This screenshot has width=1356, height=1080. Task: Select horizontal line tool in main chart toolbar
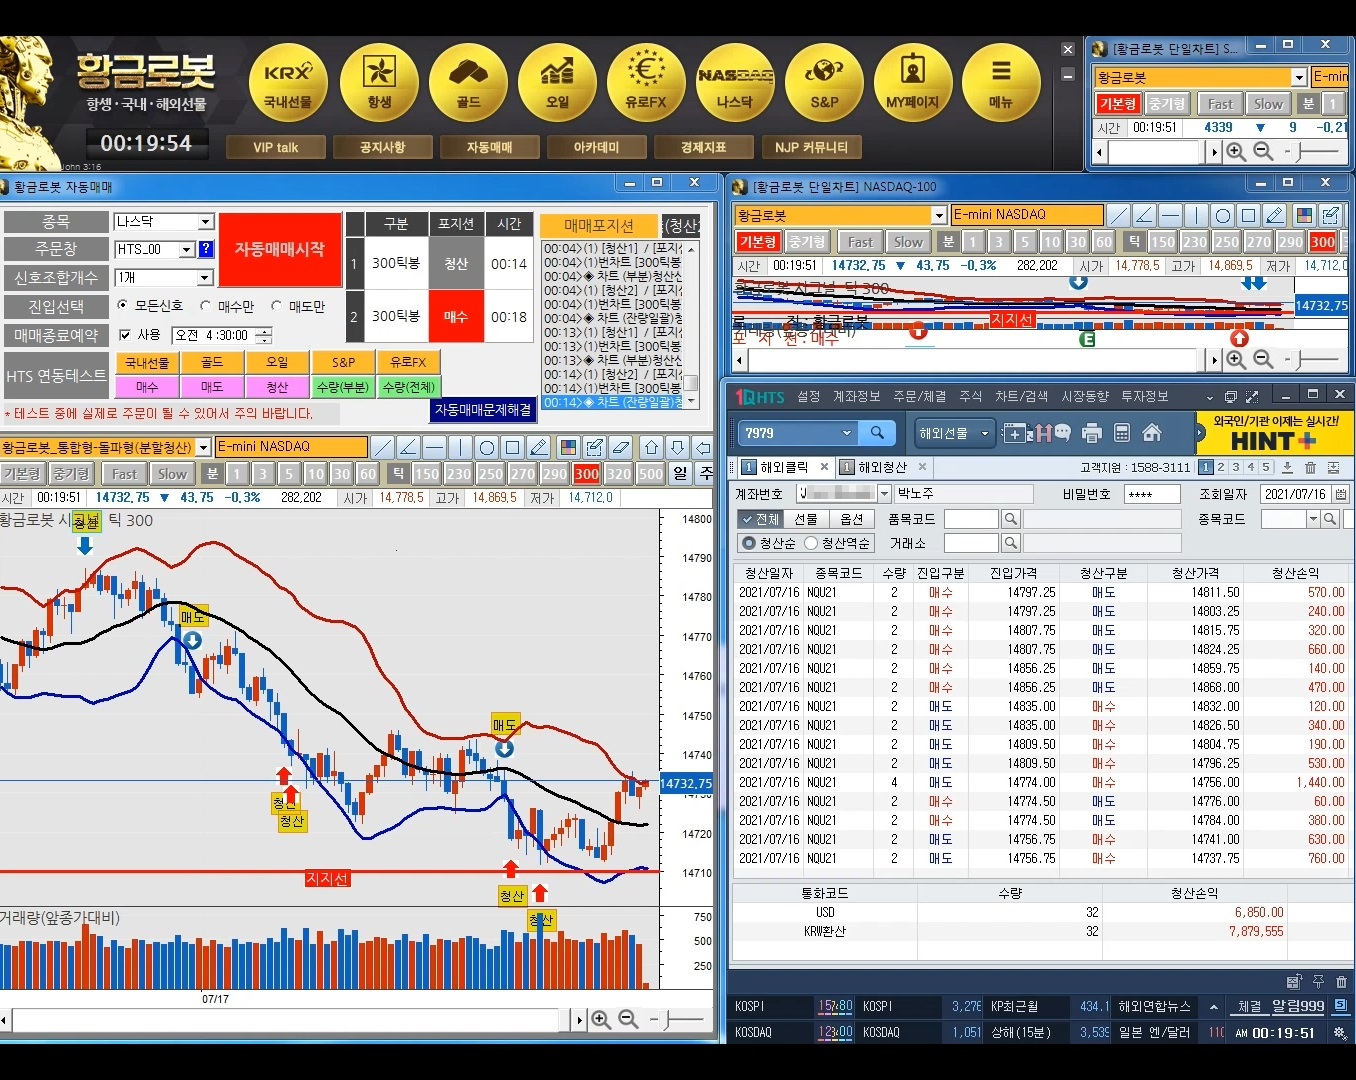pyautogui.click(x=434, y=447)
